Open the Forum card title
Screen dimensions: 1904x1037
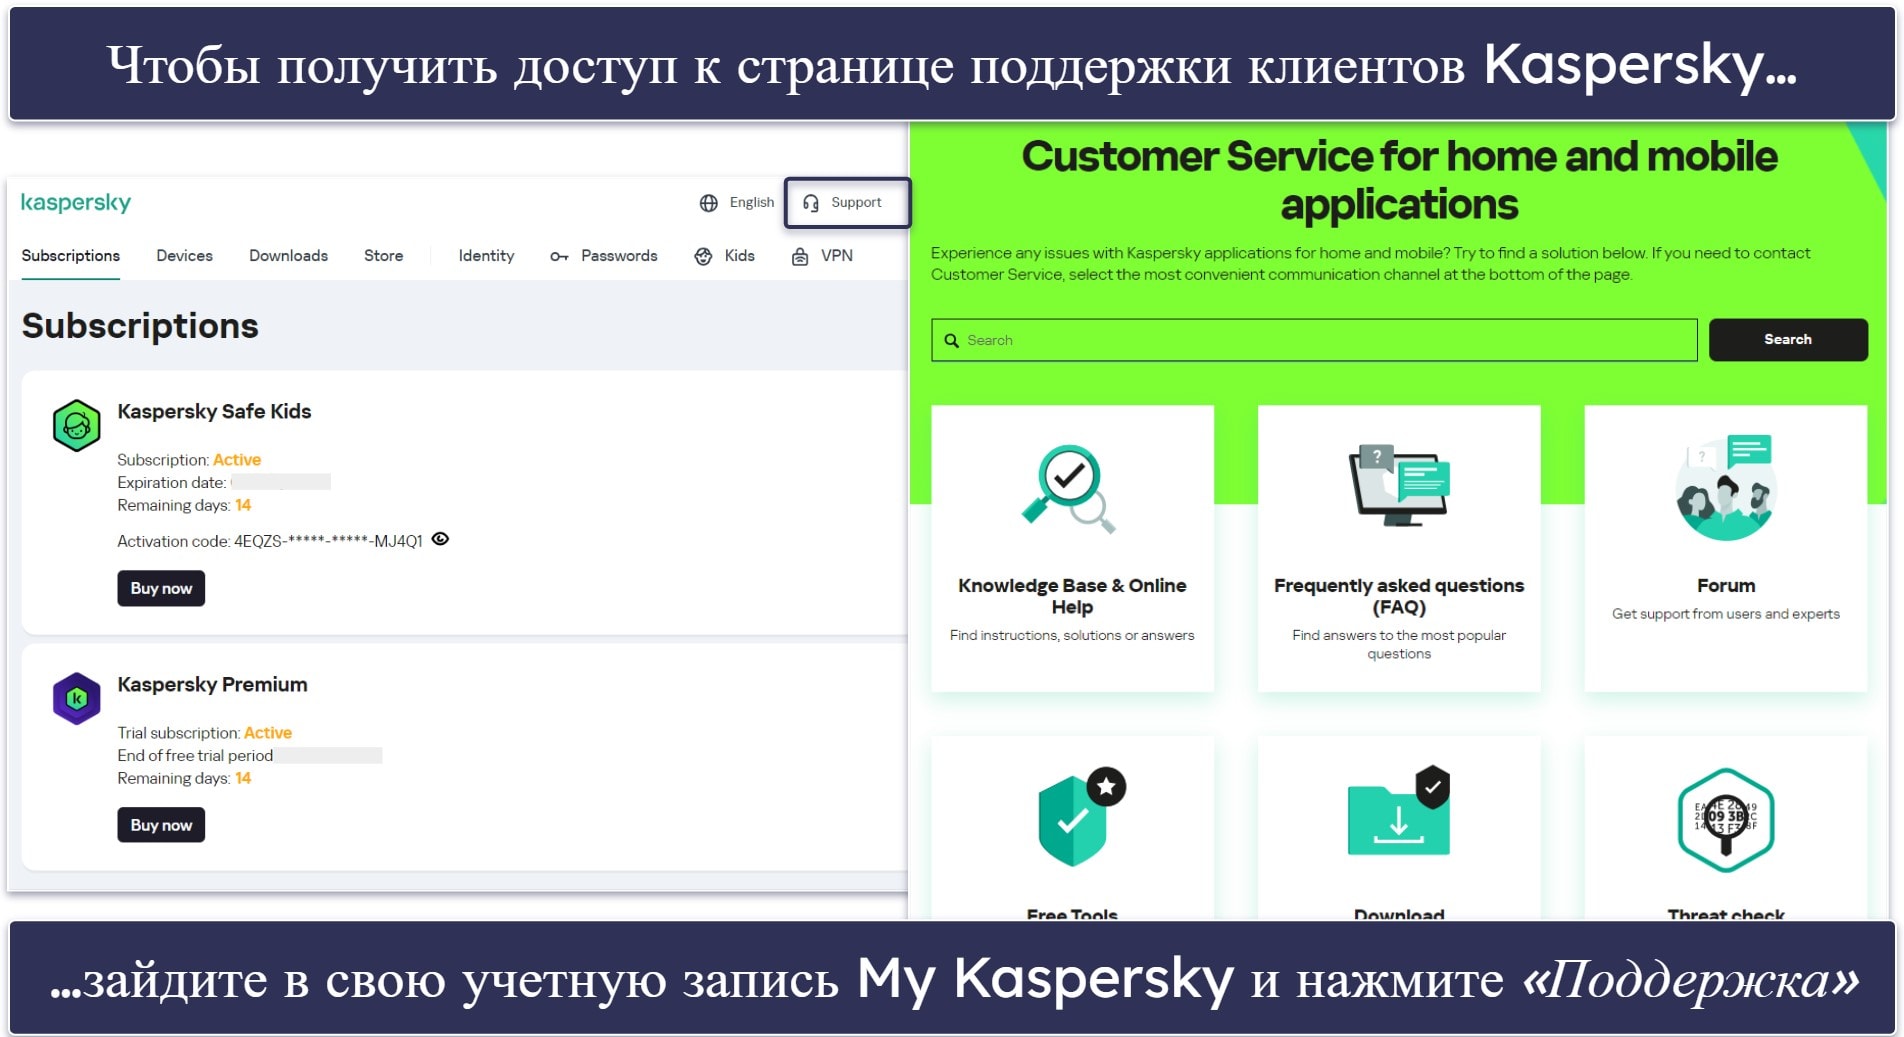click(x=1725, y=586)
